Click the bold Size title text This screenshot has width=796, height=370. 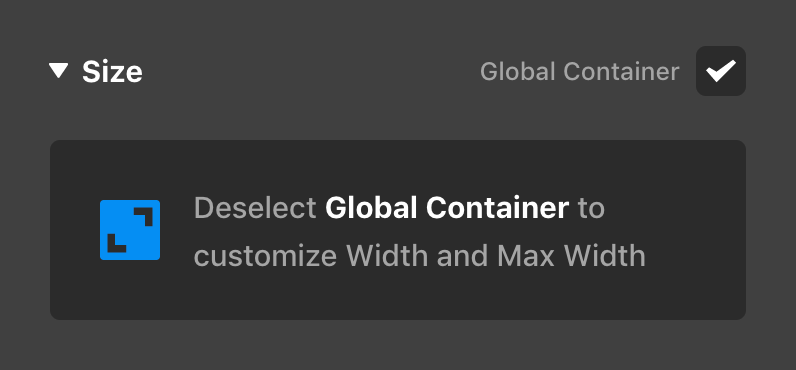[112, 72]
